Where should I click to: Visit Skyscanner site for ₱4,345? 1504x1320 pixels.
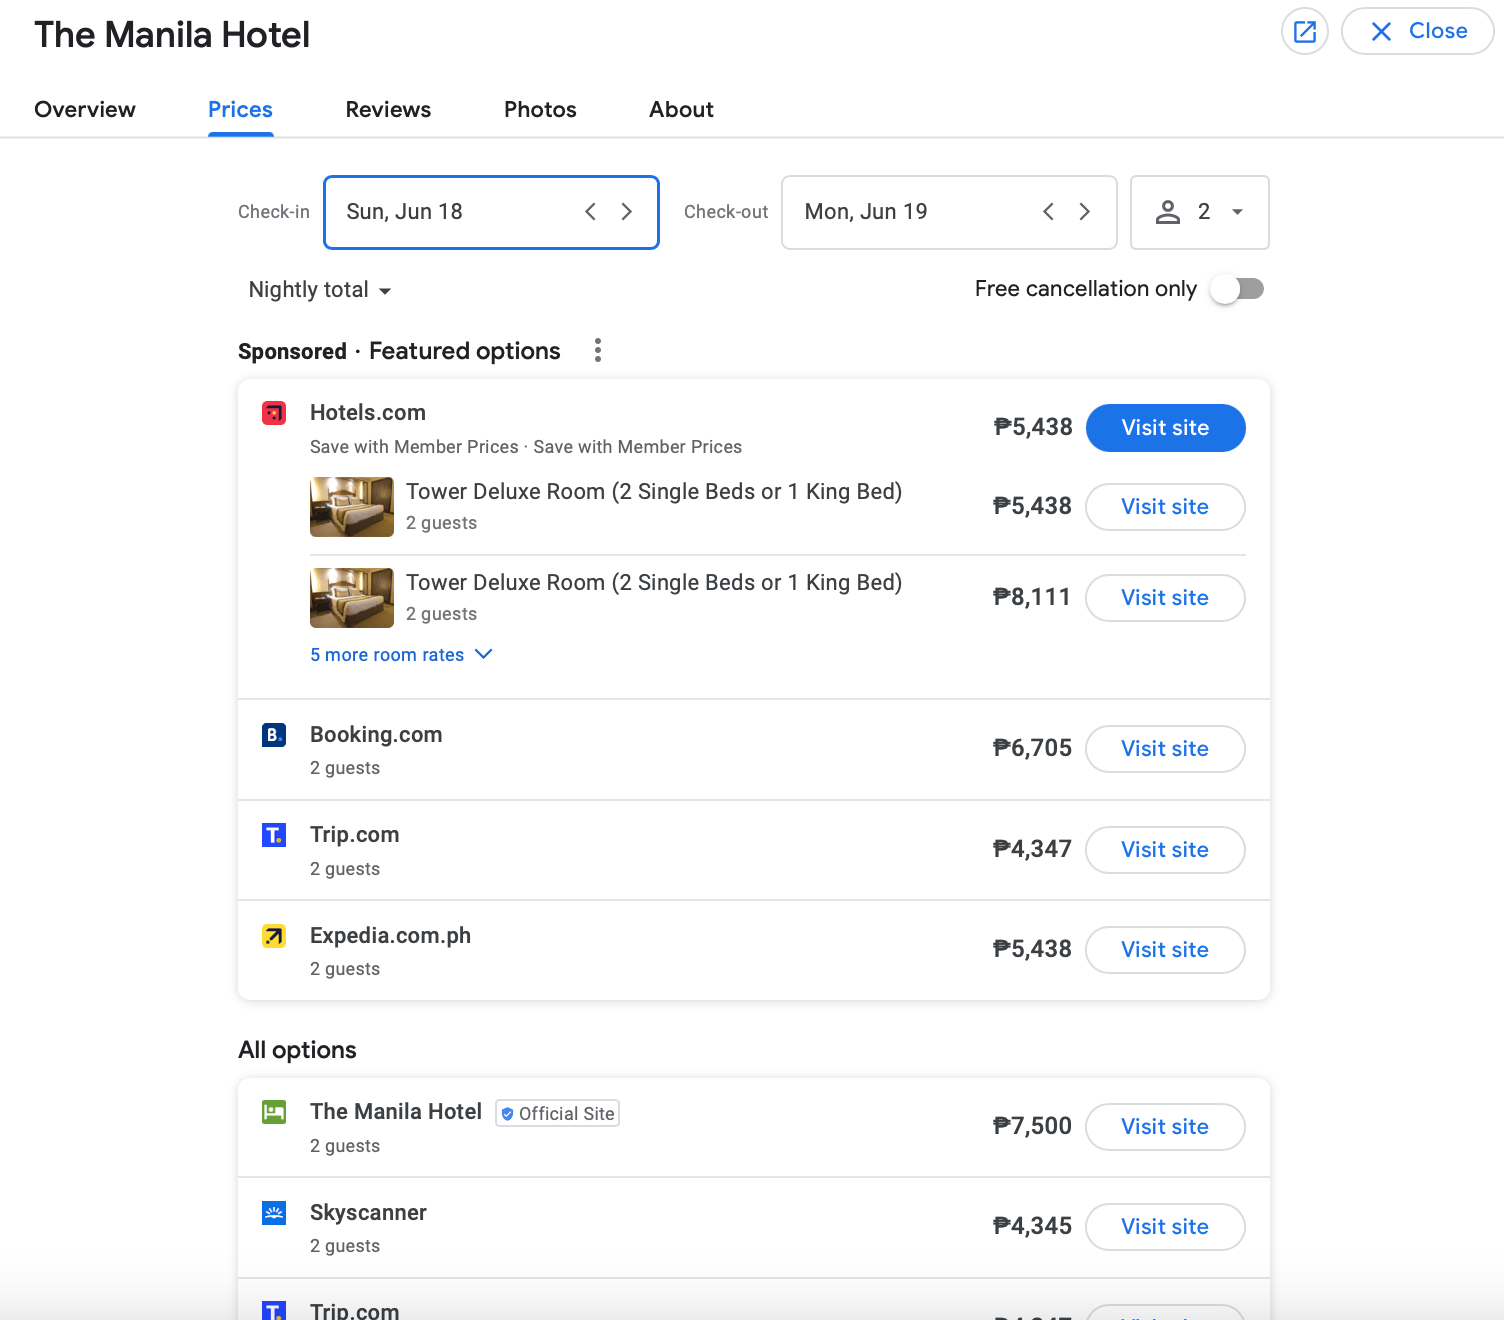coord(1165,1227)
